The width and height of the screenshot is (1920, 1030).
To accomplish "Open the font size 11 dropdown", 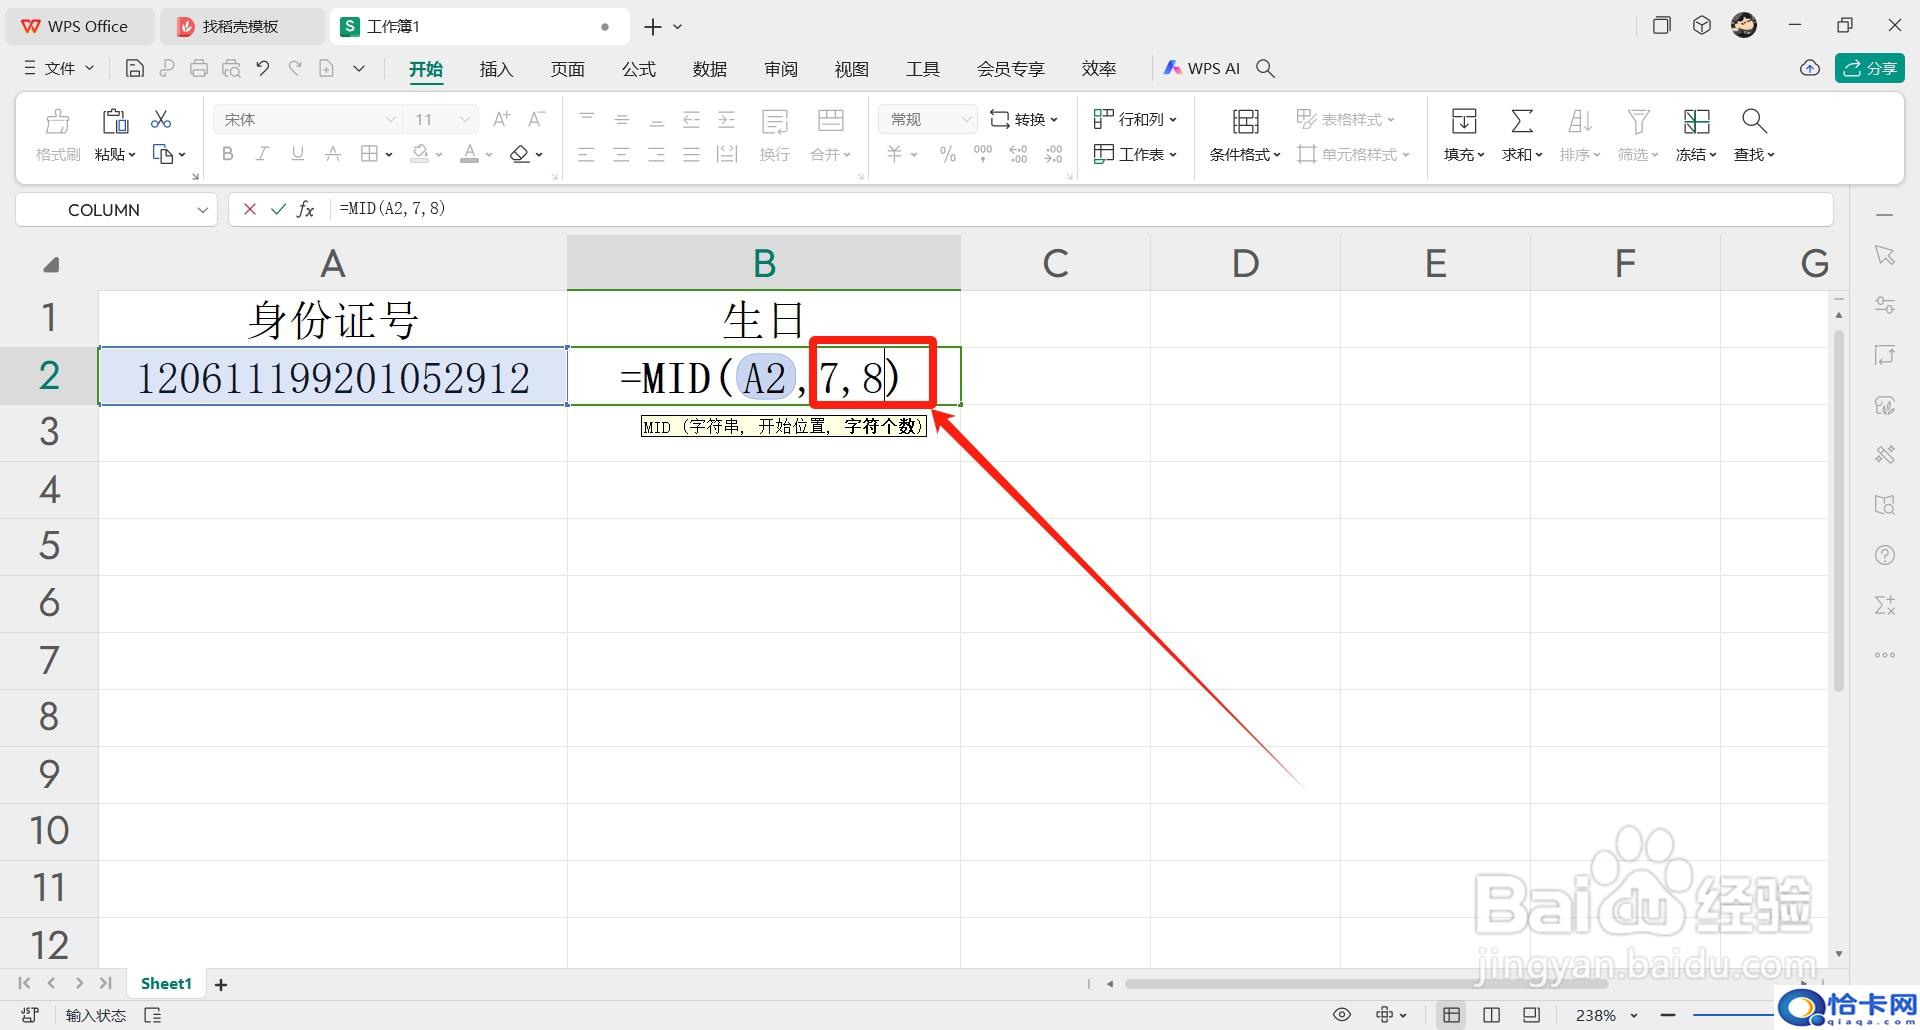I will (x=465, y=119).
